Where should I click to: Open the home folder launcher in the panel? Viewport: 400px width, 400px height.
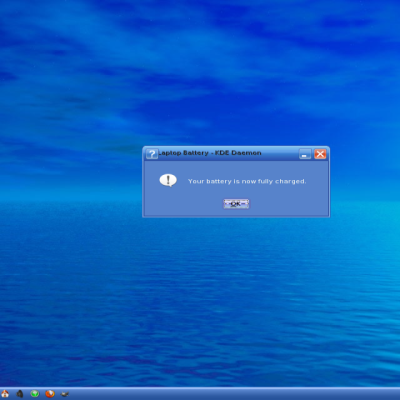(x=4, y=394)
